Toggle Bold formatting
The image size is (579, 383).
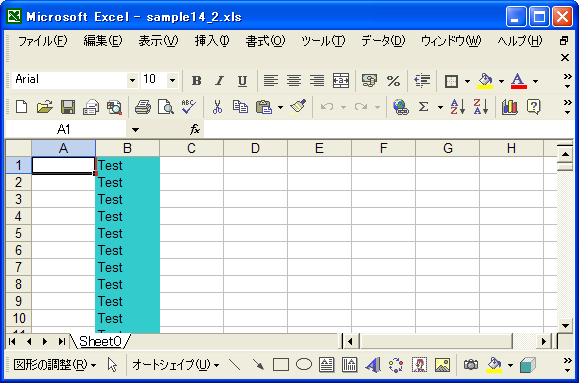(196, 81)
